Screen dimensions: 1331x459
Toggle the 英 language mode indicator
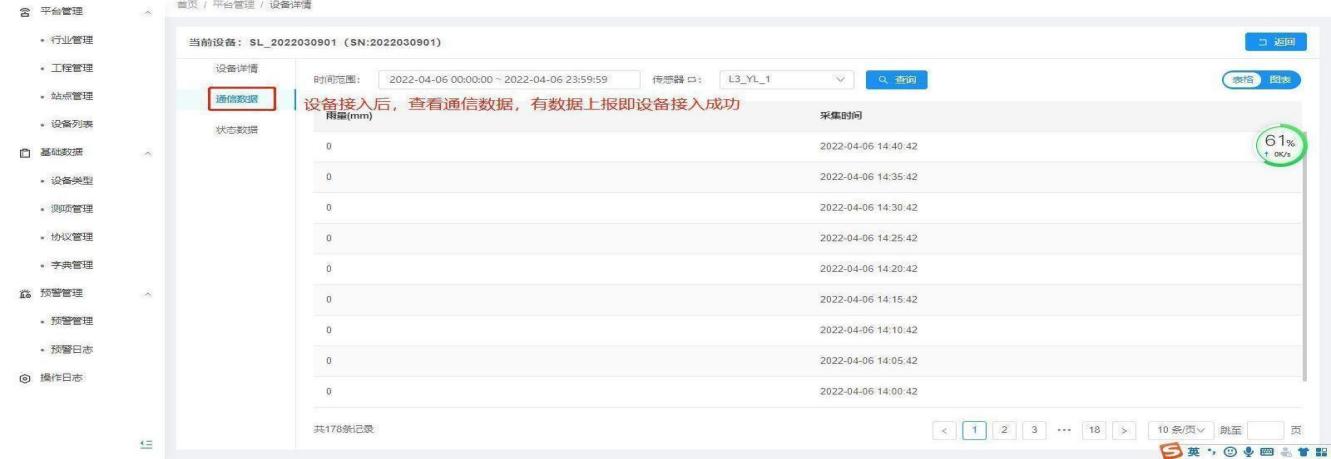click(1192, 450)
